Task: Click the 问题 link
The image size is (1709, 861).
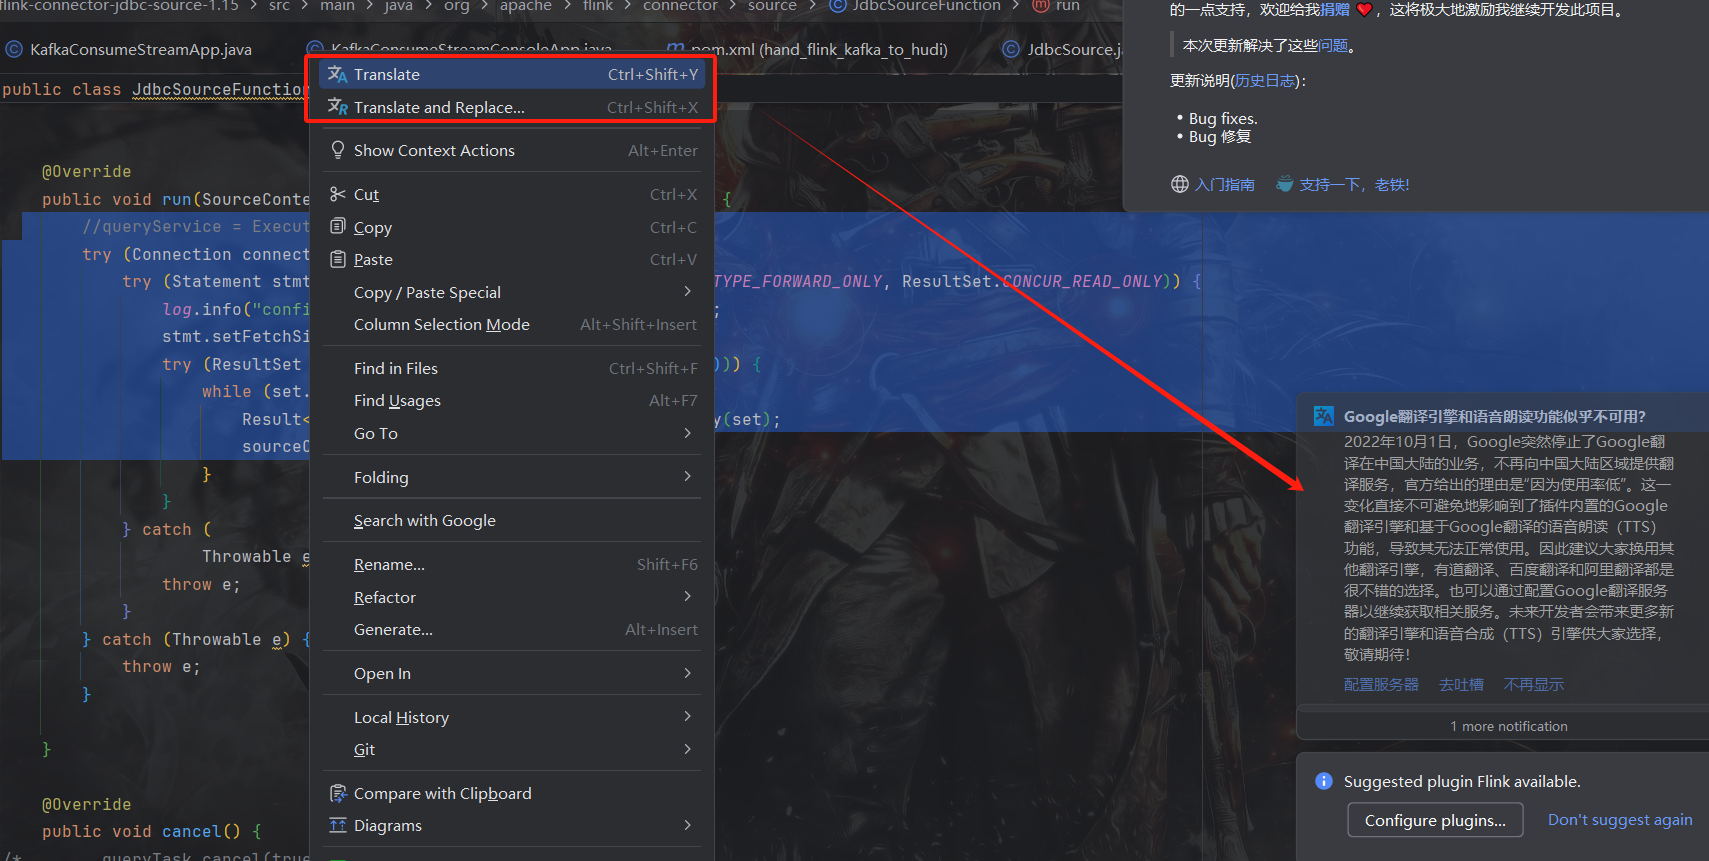Action: point(1333,45)
